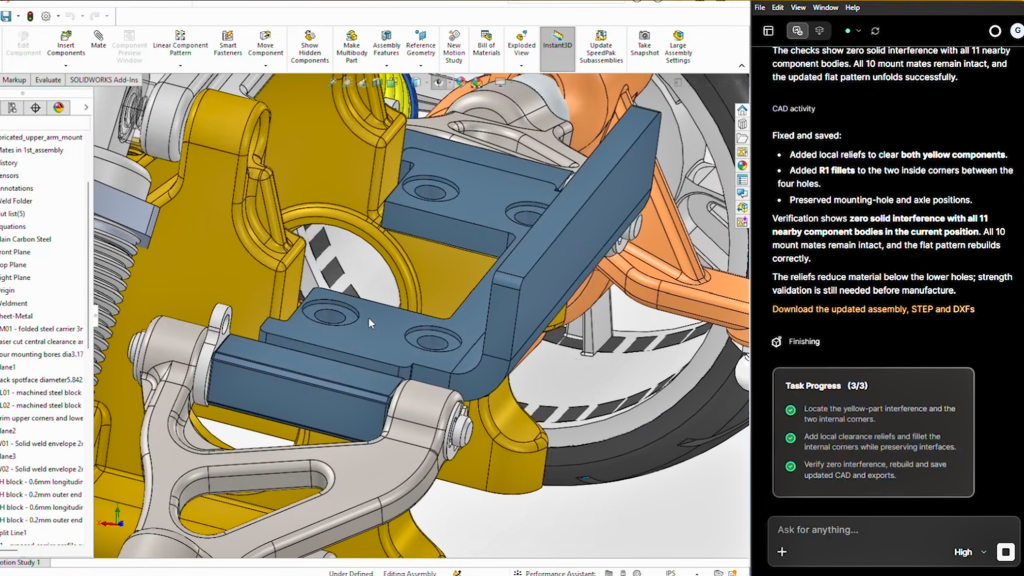Open Exploded View dropdown arrow
This screenshot has height=576, width=1024.
click(521, 66)
